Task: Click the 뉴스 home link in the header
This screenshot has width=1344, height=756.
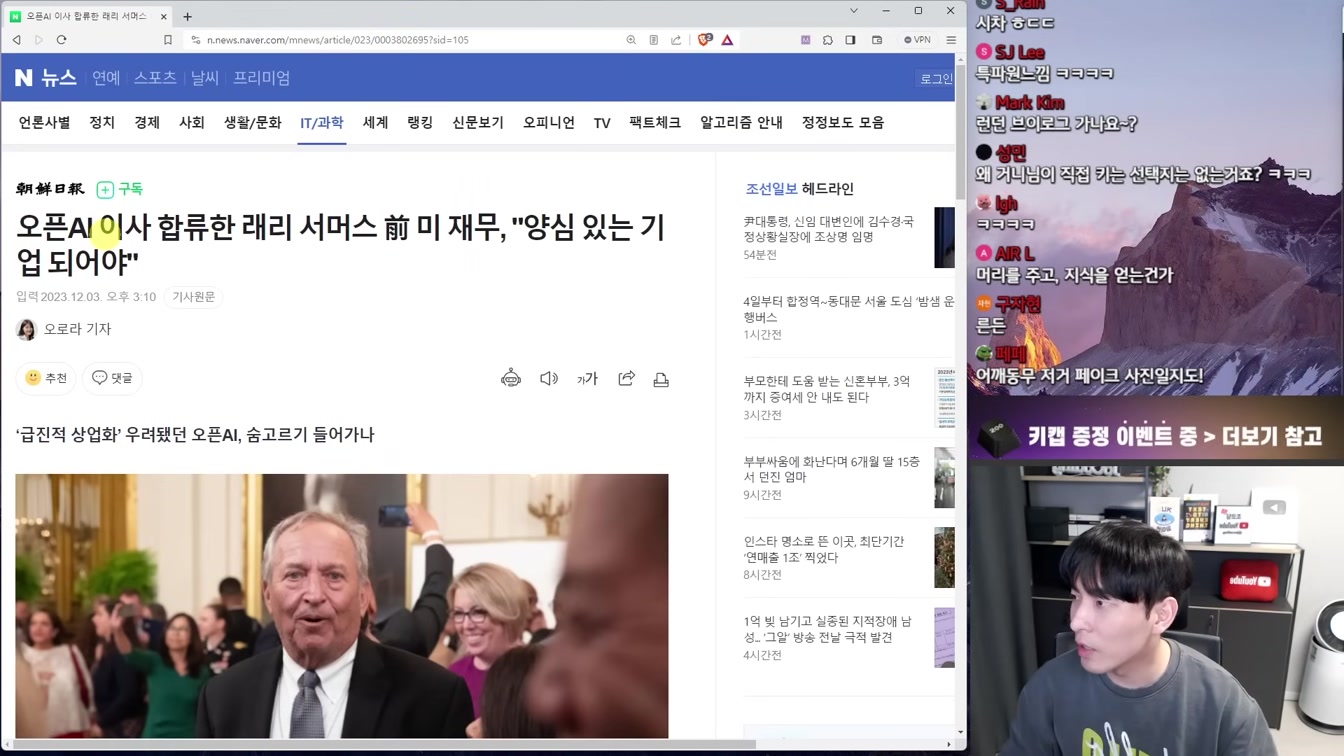Action: point(58,78)
